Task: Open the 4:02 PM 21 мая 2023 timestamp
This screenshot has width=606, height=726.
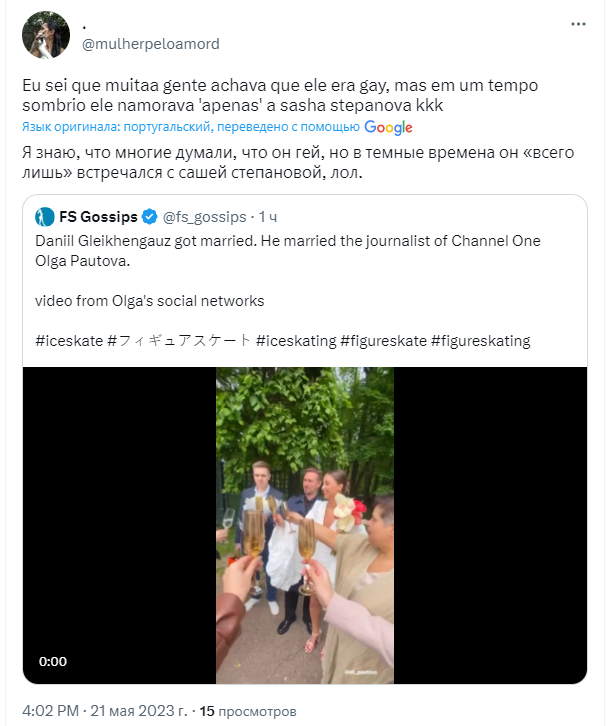Action: point(105,711)
